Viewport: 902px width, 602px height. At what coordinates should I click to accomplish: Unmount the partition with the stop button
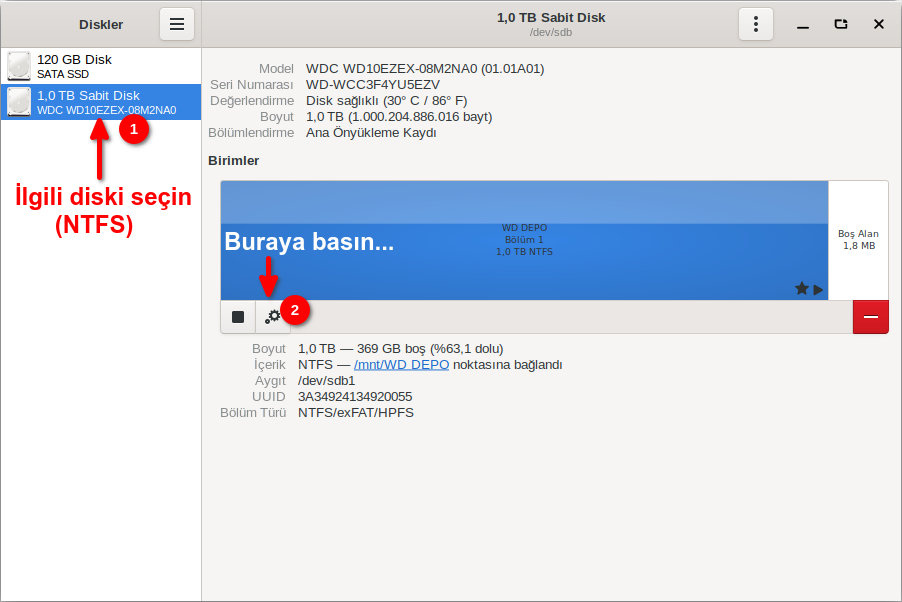238,317
